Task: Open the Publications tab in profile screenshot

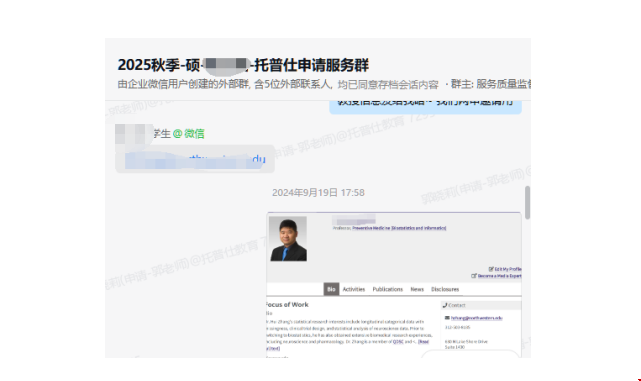Action: point(388,289)
